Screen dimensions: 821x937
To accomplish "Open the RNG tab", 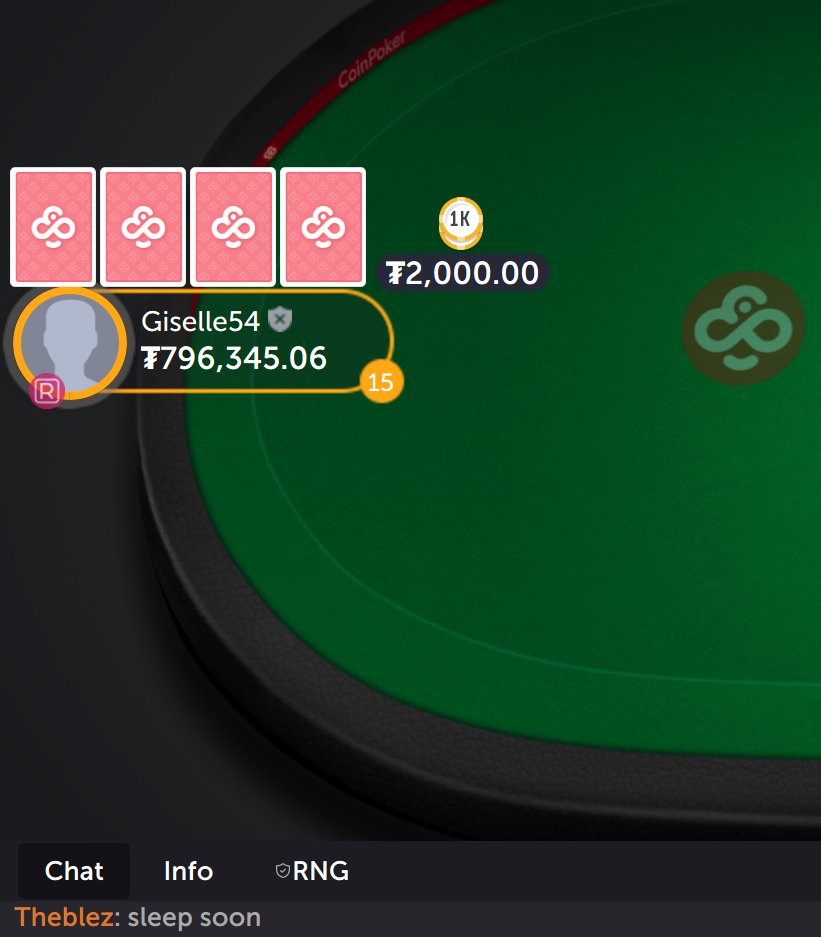I will click(312, 871).
